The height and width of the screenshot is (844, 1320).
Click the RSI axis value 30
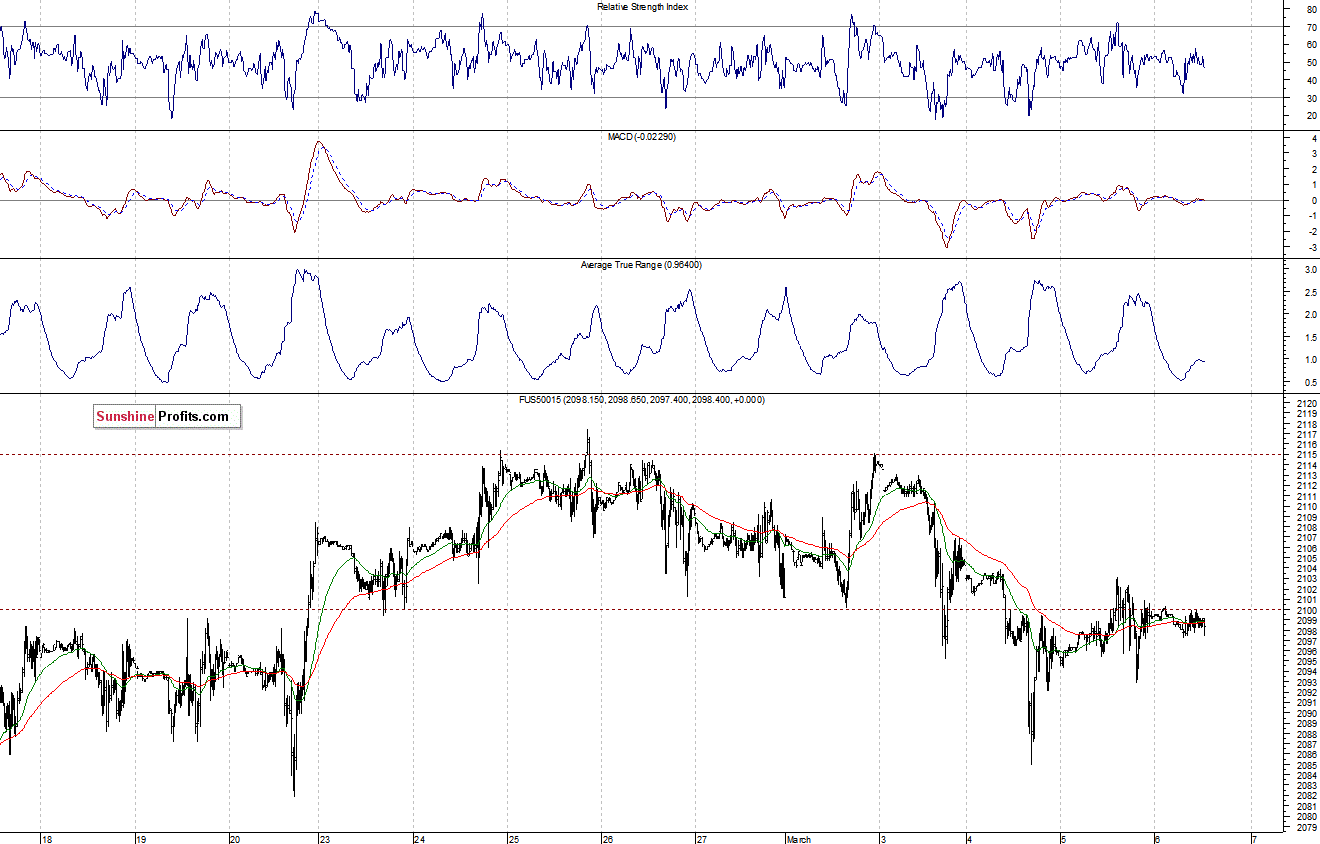pyautogui.click(x=1310, y=98)
